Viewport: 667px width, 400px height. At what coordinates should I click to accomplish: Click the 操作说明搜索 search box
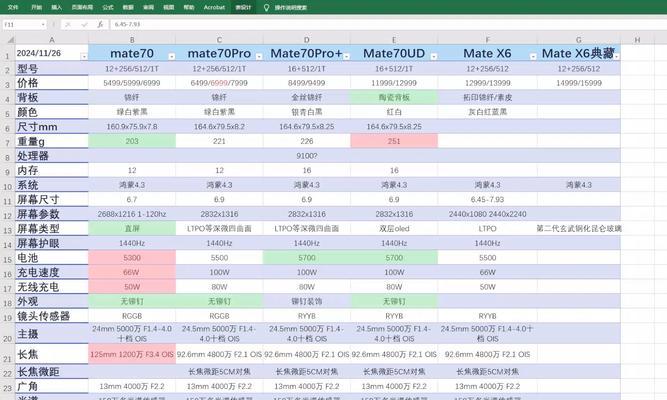click(x=291, y=7)
